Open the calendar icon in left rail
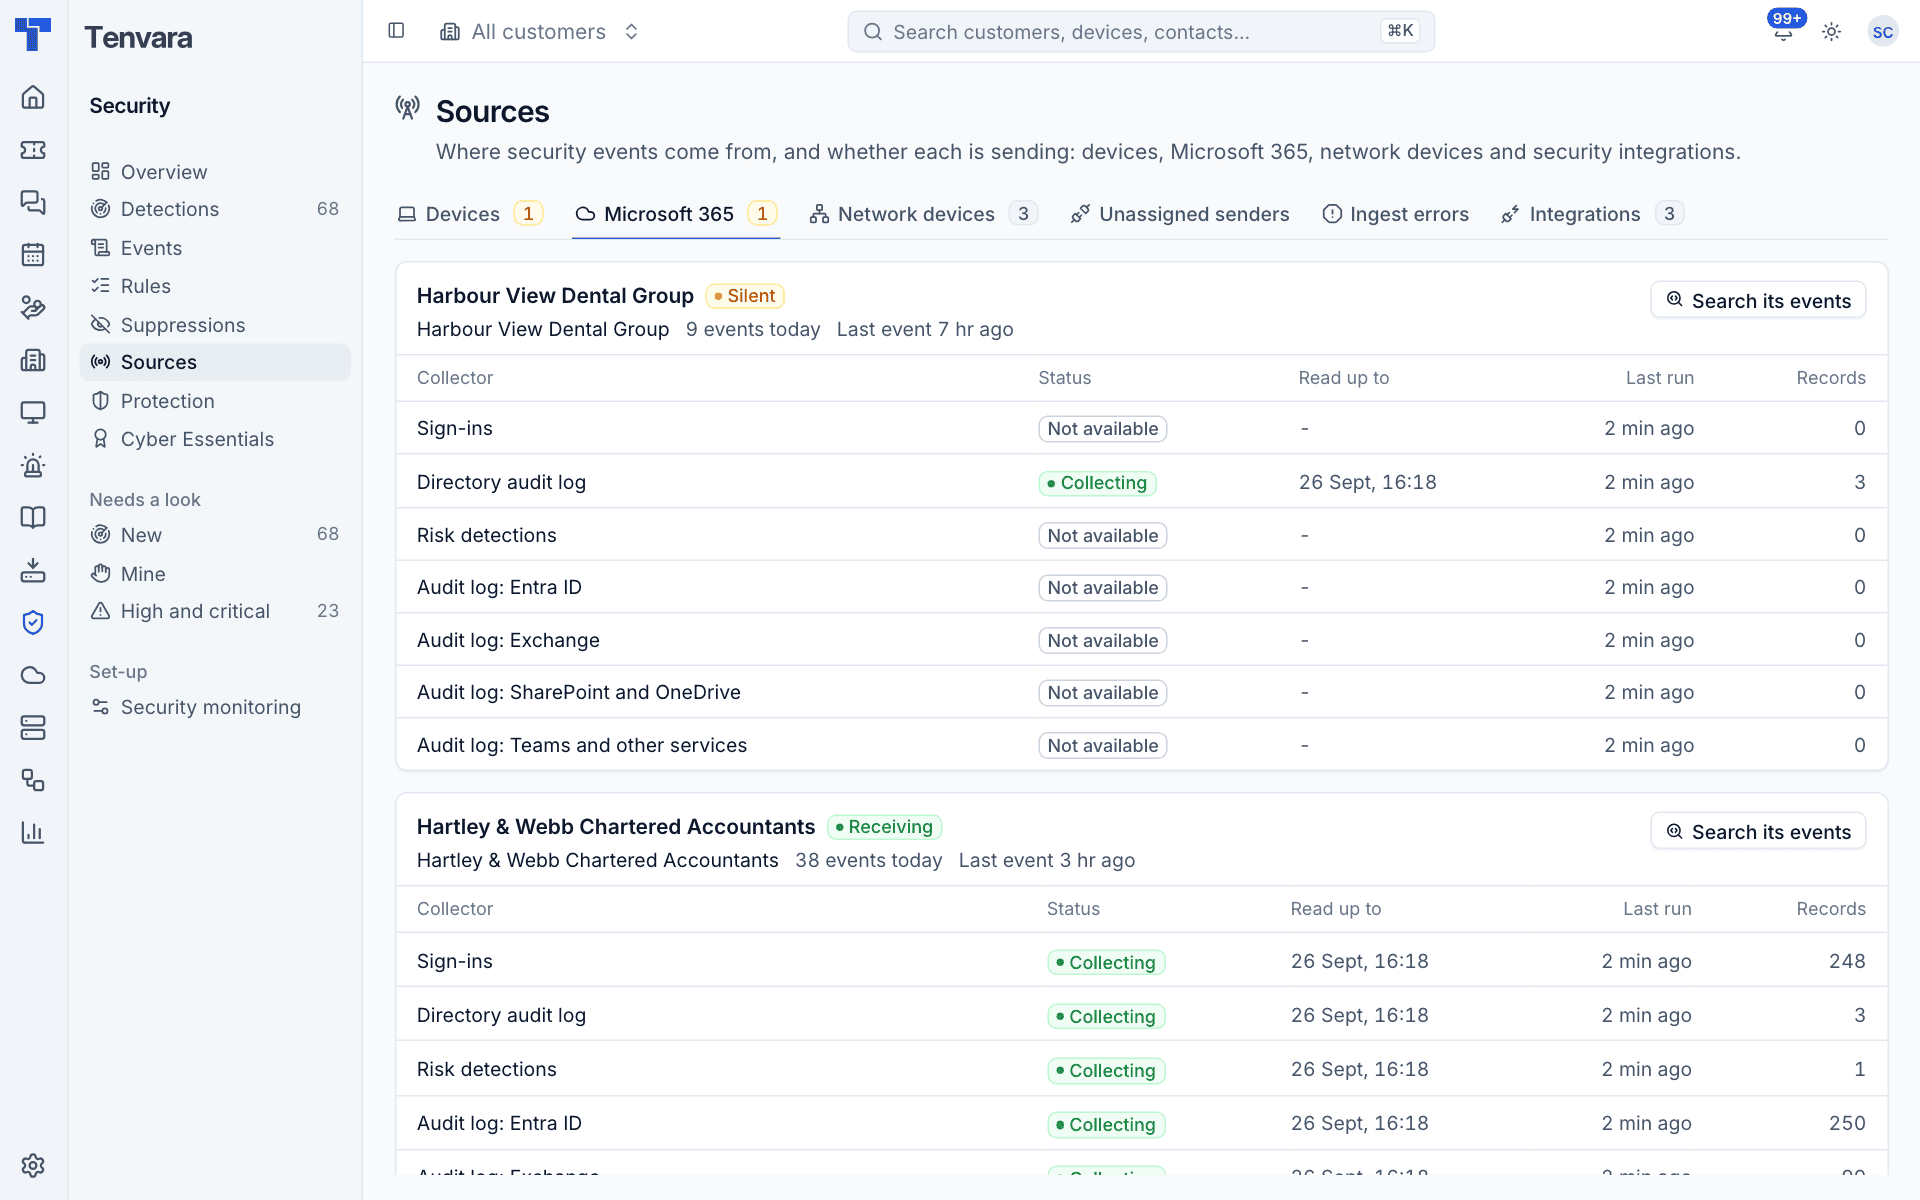 (33, 254)
